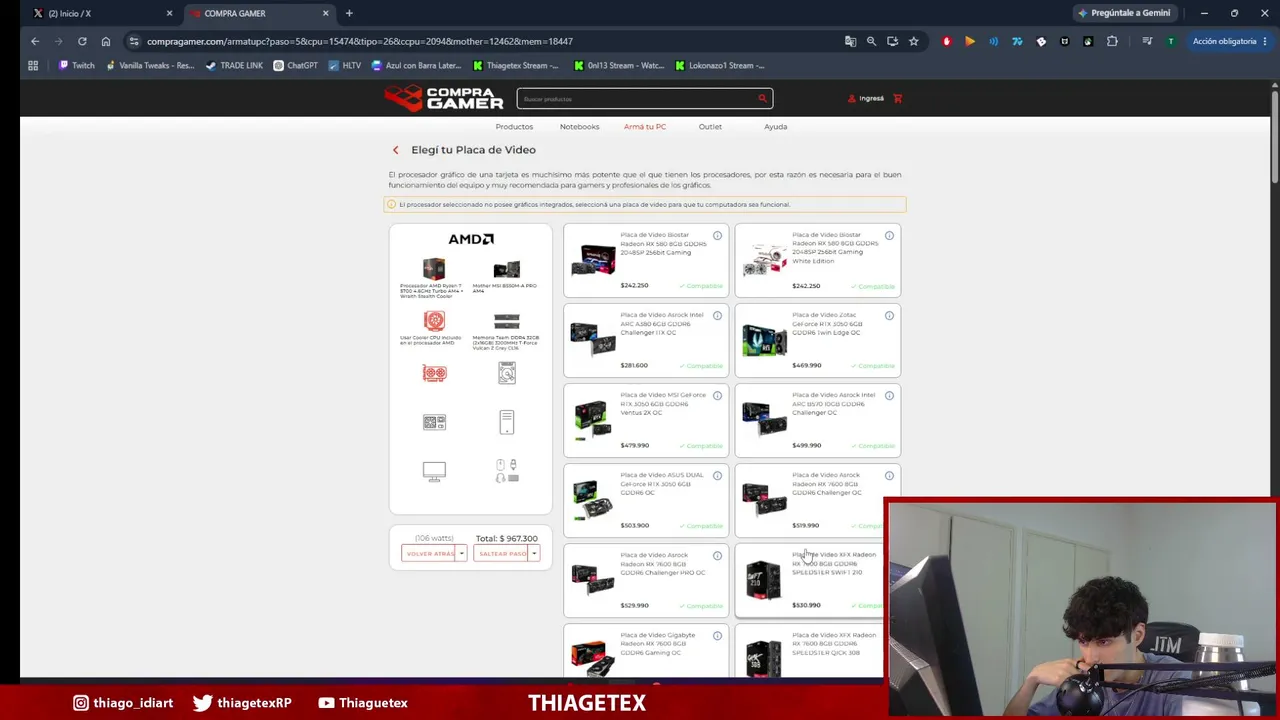Open info for Gigabyte RX 7600 Gaming OC
Viewport: 1280px width, 720px height.
[717, 636]
